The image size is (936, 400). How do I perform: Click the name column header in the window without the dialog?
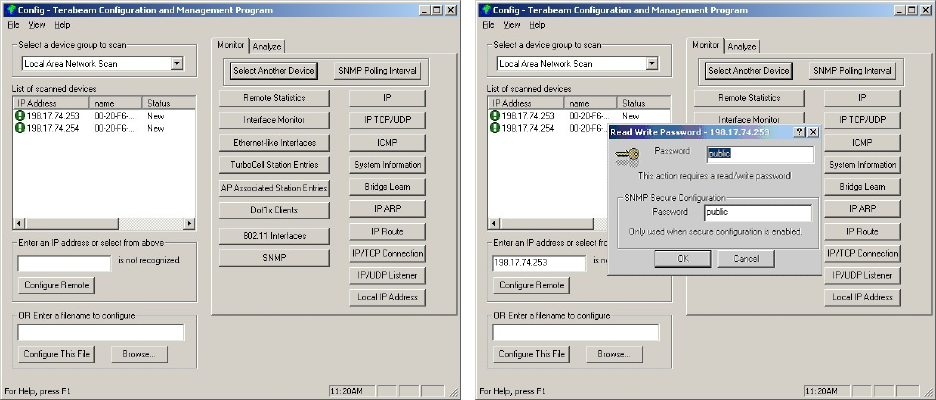coord(115,103)
